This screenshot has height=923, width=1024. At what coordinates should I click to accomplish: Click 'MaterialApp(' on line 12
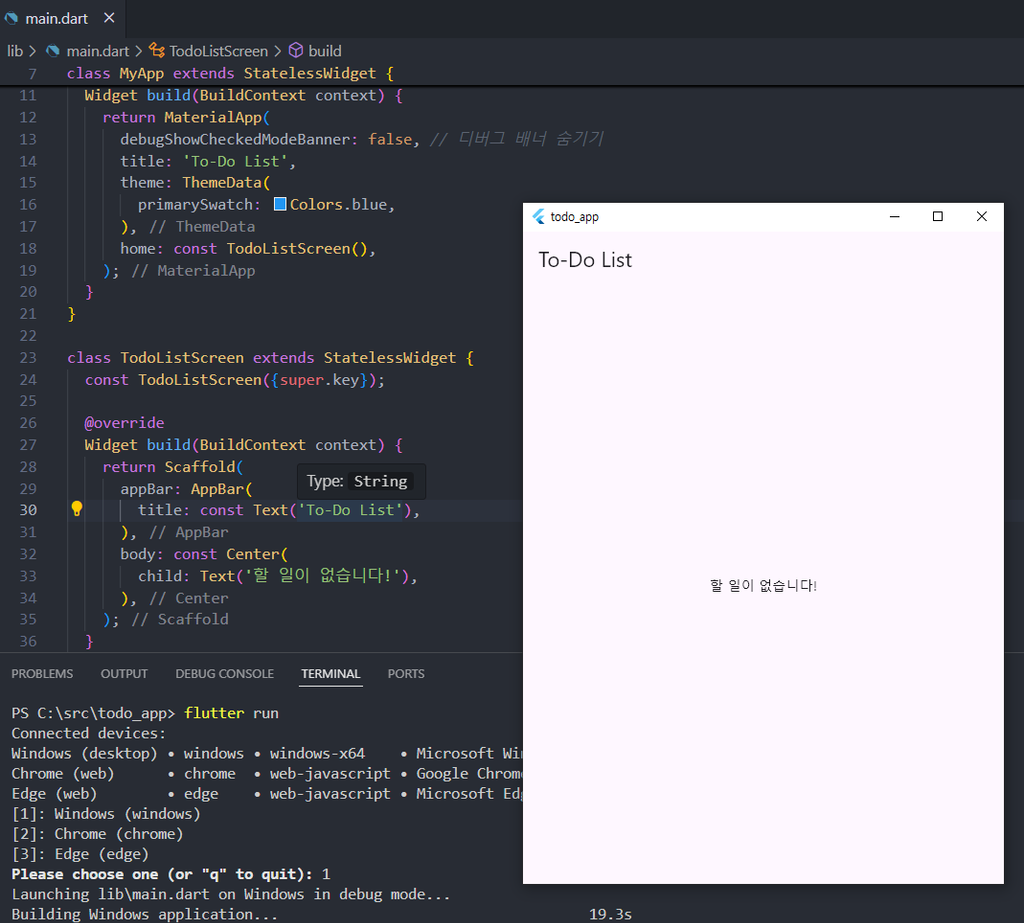point(217,118)
